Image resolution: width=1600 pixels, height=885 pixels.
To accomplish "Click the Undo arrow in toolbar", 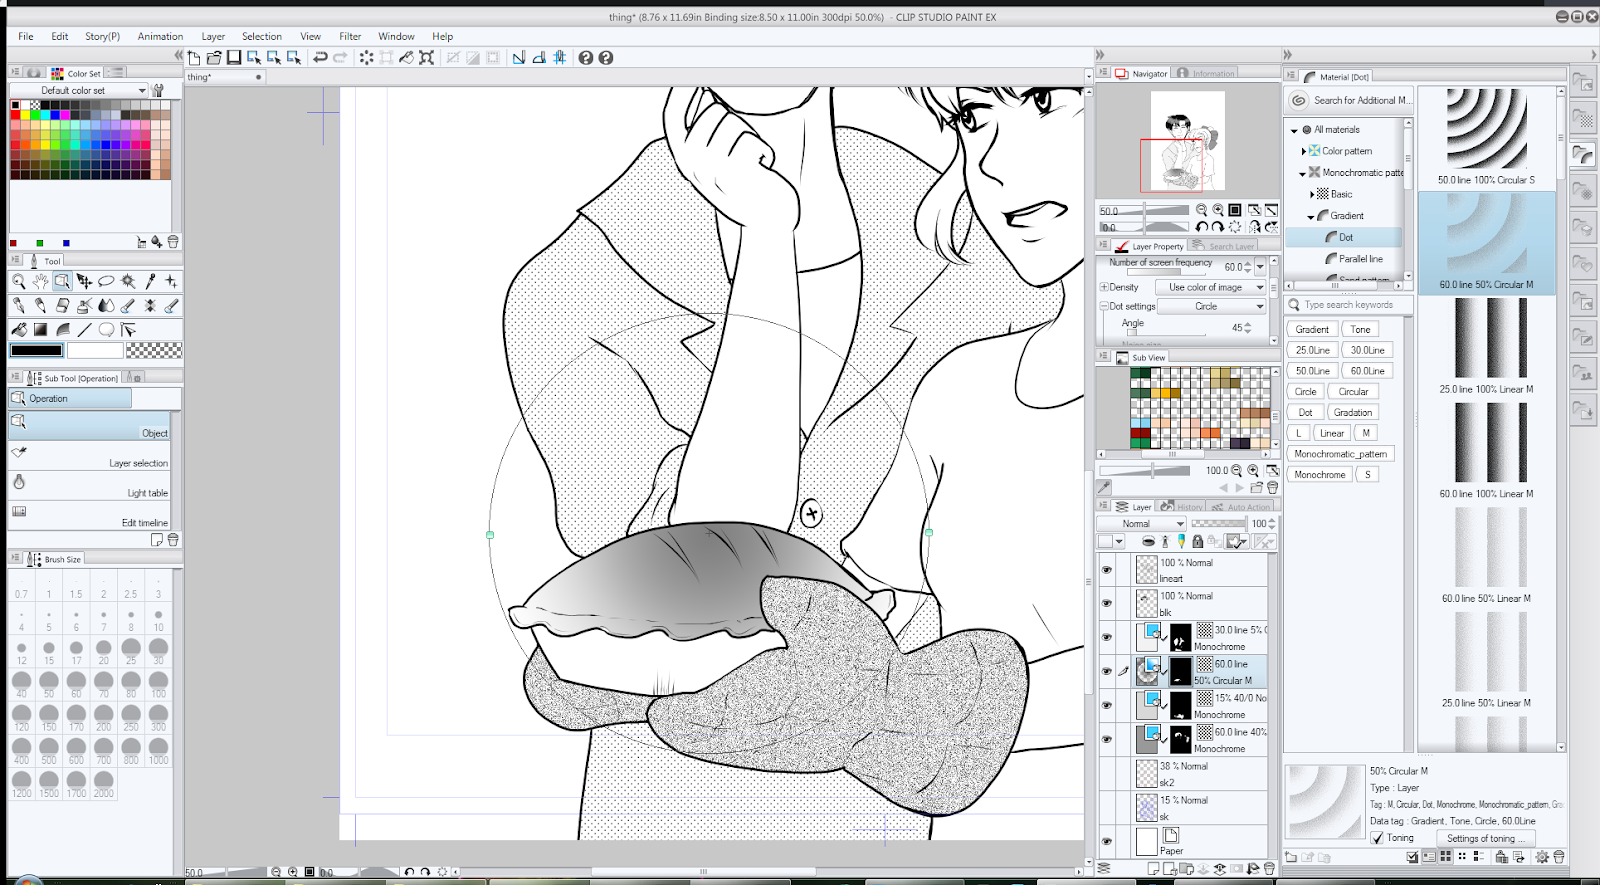I will click(320, 58).
